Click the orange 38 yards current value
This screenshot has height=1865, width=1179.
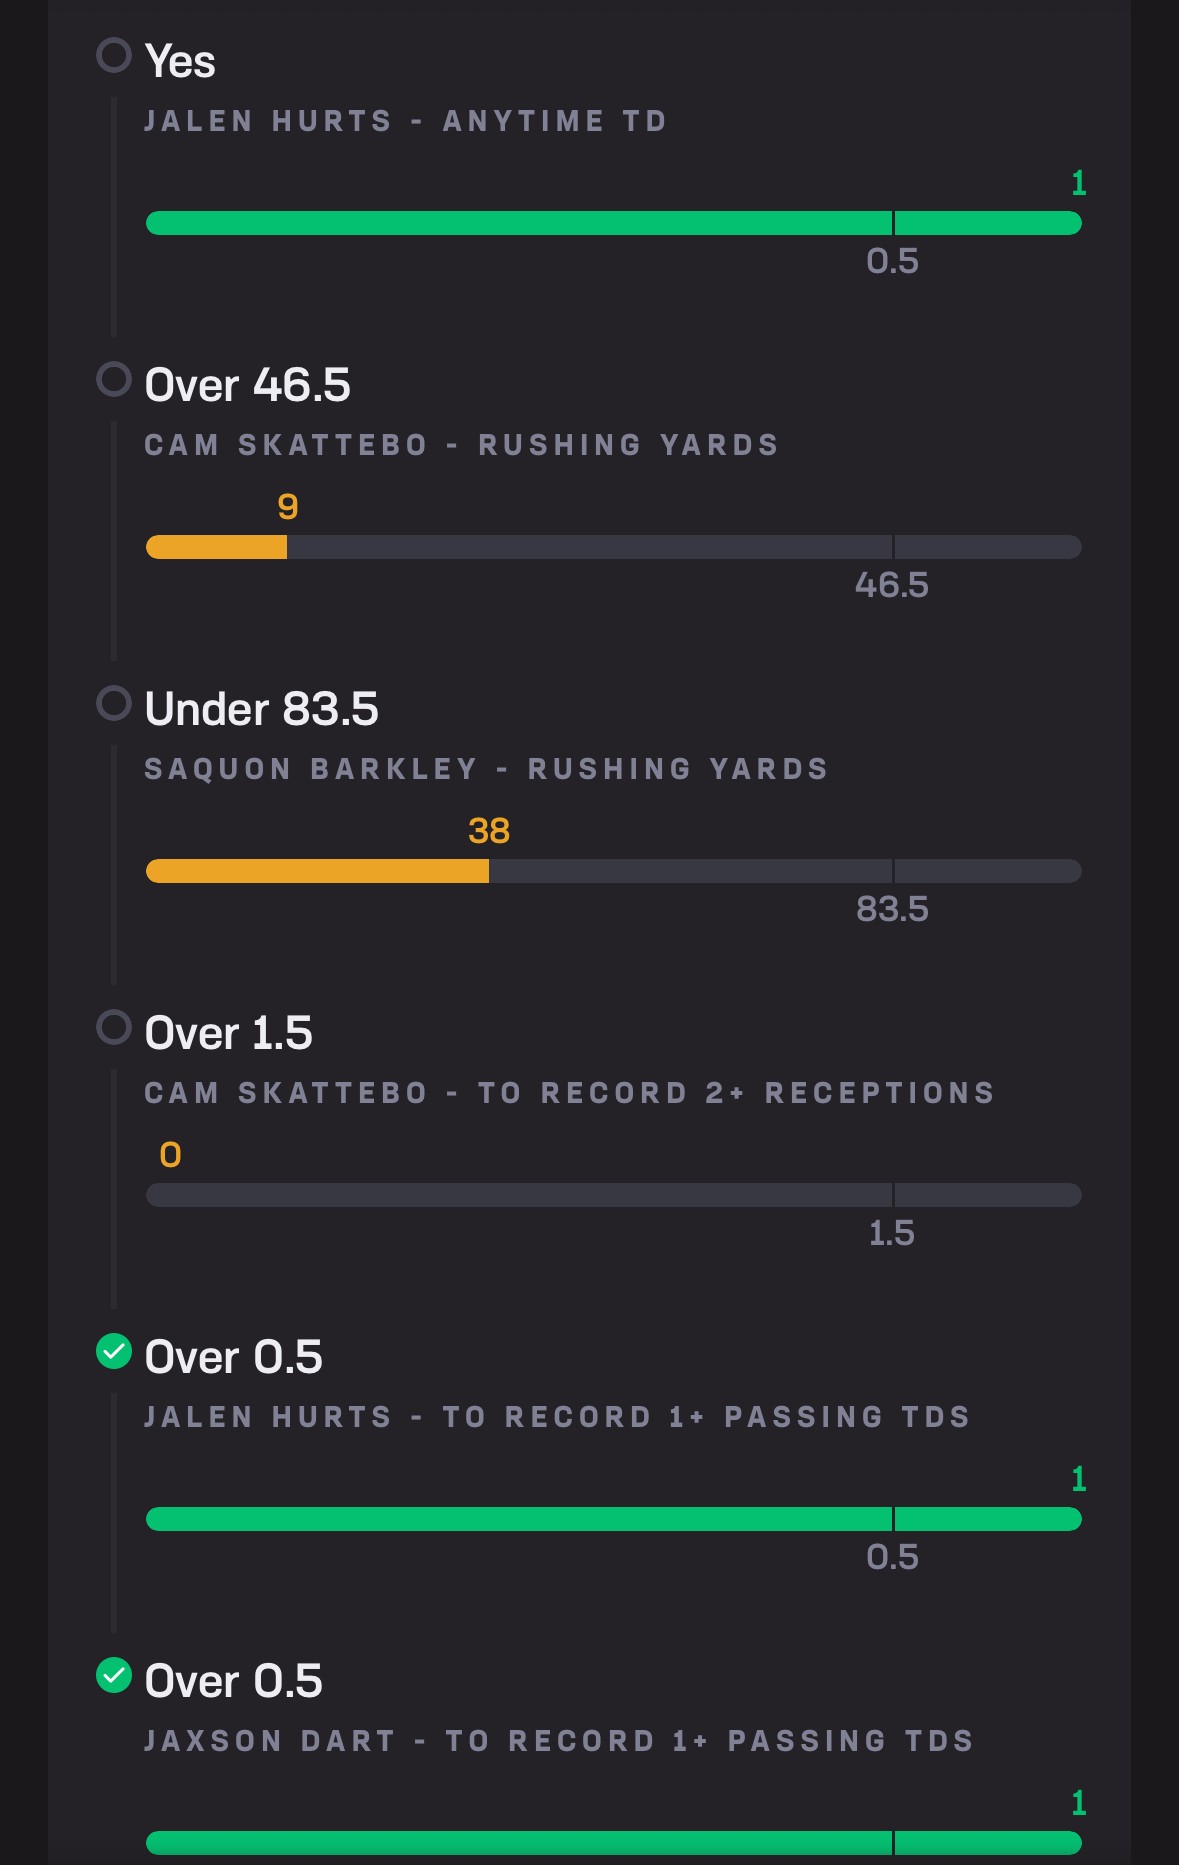489,831
